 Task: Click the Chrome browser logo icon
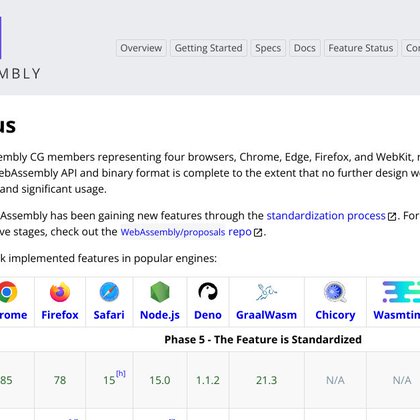pyautogui.click(x=7, y=292)
